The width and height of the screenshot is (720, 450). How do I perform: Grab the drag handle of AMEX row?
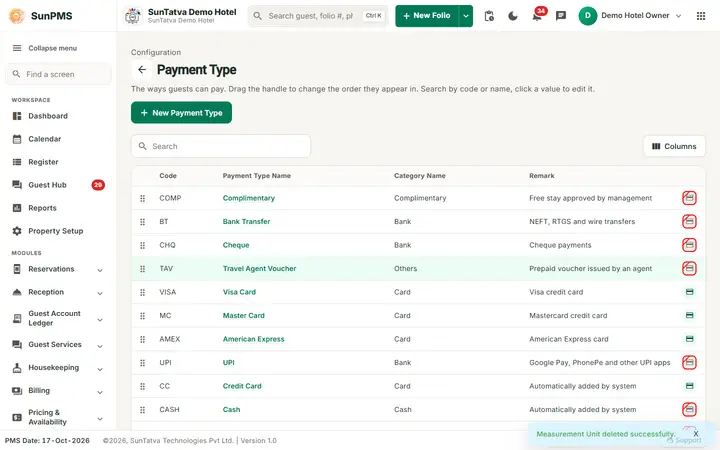[x=142, y=339]
